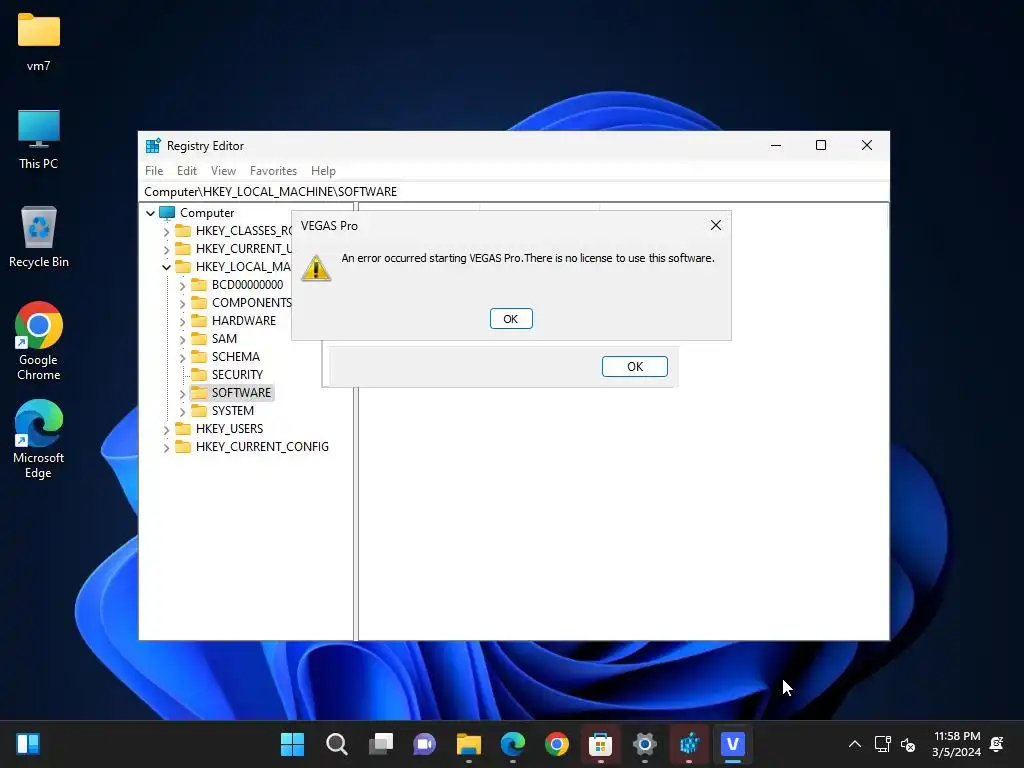Open notifications bell in tray
Image resolution: width=1024 pixels, height=768 pixels.
pos(997,744)
